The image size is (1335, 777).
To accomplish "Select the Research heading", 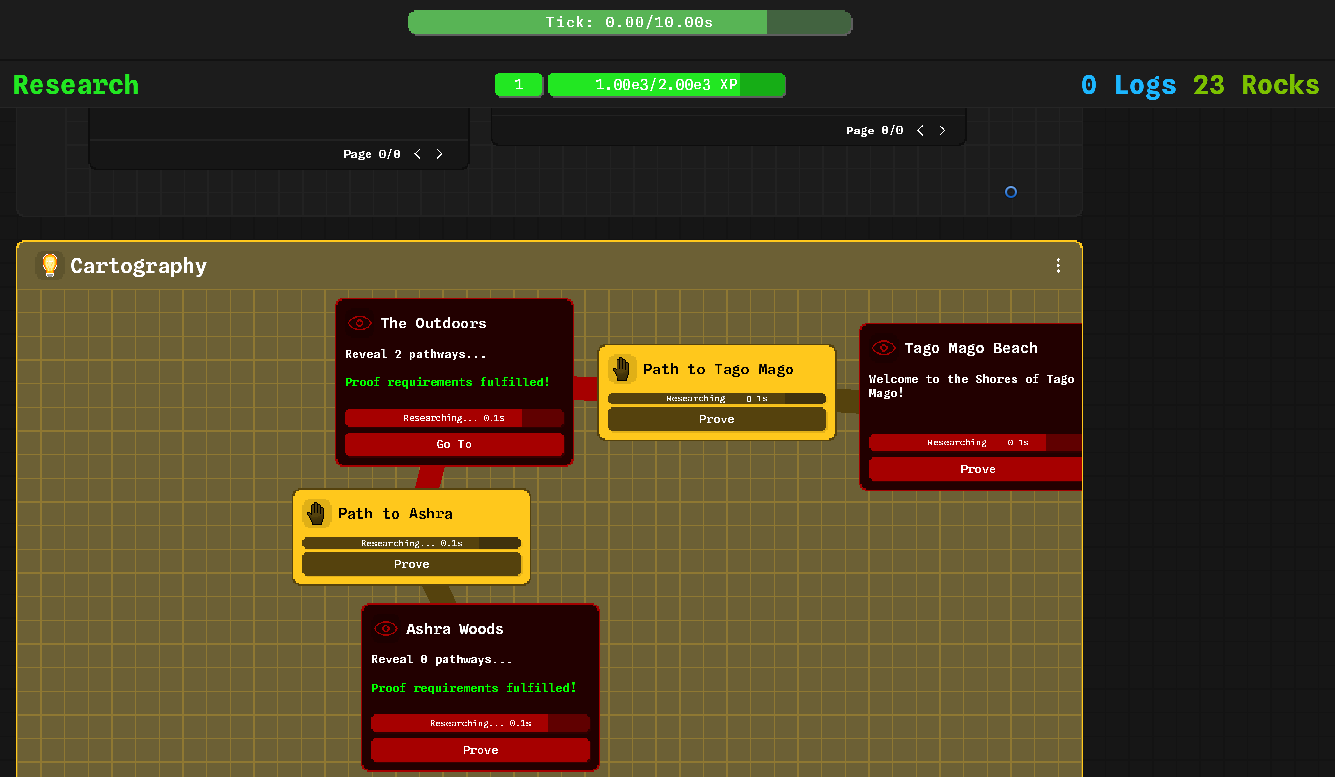I will (76, 85).
